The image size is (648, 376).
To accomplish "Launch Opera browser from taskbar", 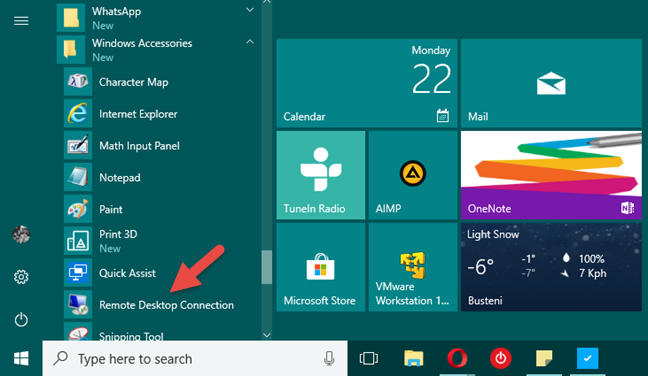I will [457, 358].
